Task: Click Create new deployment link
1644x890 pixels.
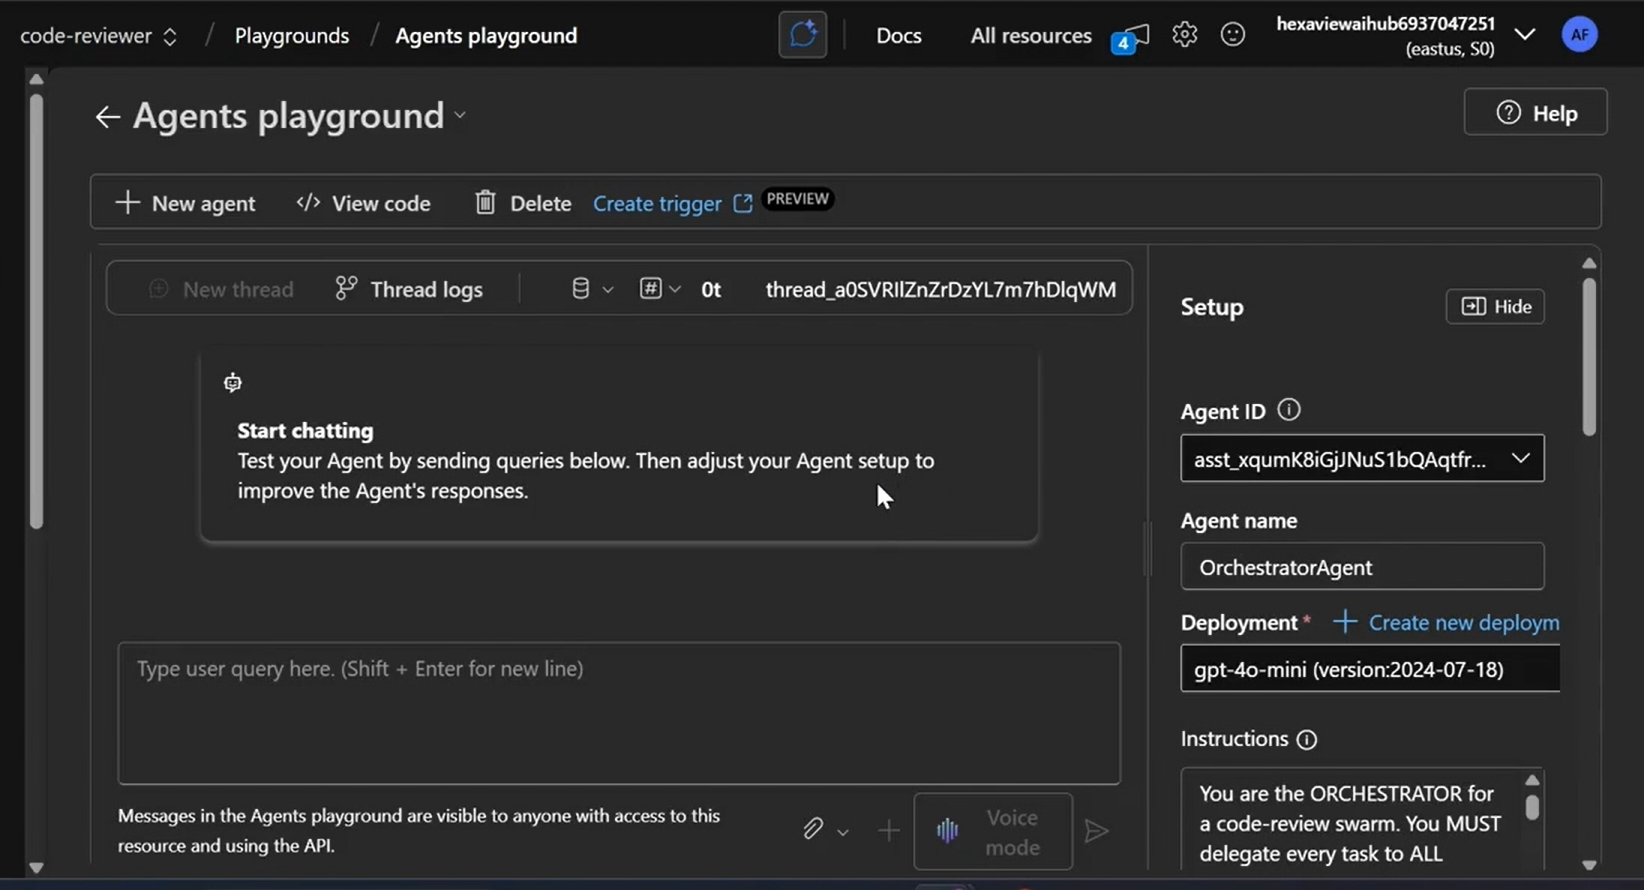Action: [x=1447, y=622]
